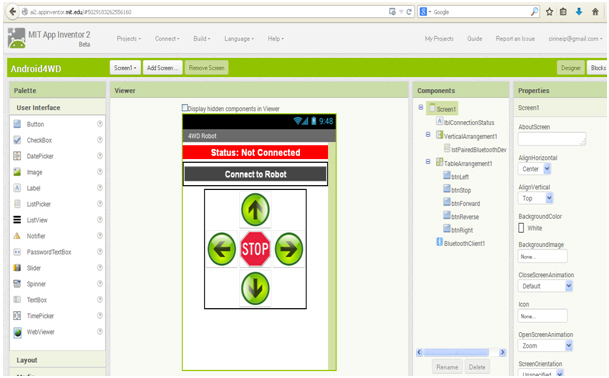Image resolution: width=609 pixels, height=378 pixels.
Task: Pick the Slider palette icon
Action: click(17, 268)
